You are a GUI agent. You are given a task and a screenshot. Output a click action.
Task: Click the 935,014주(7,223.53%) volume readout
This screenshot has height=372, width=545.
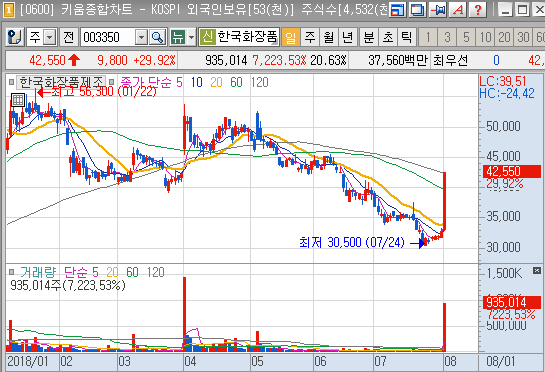pyautogui.click(x=68, y=285)
